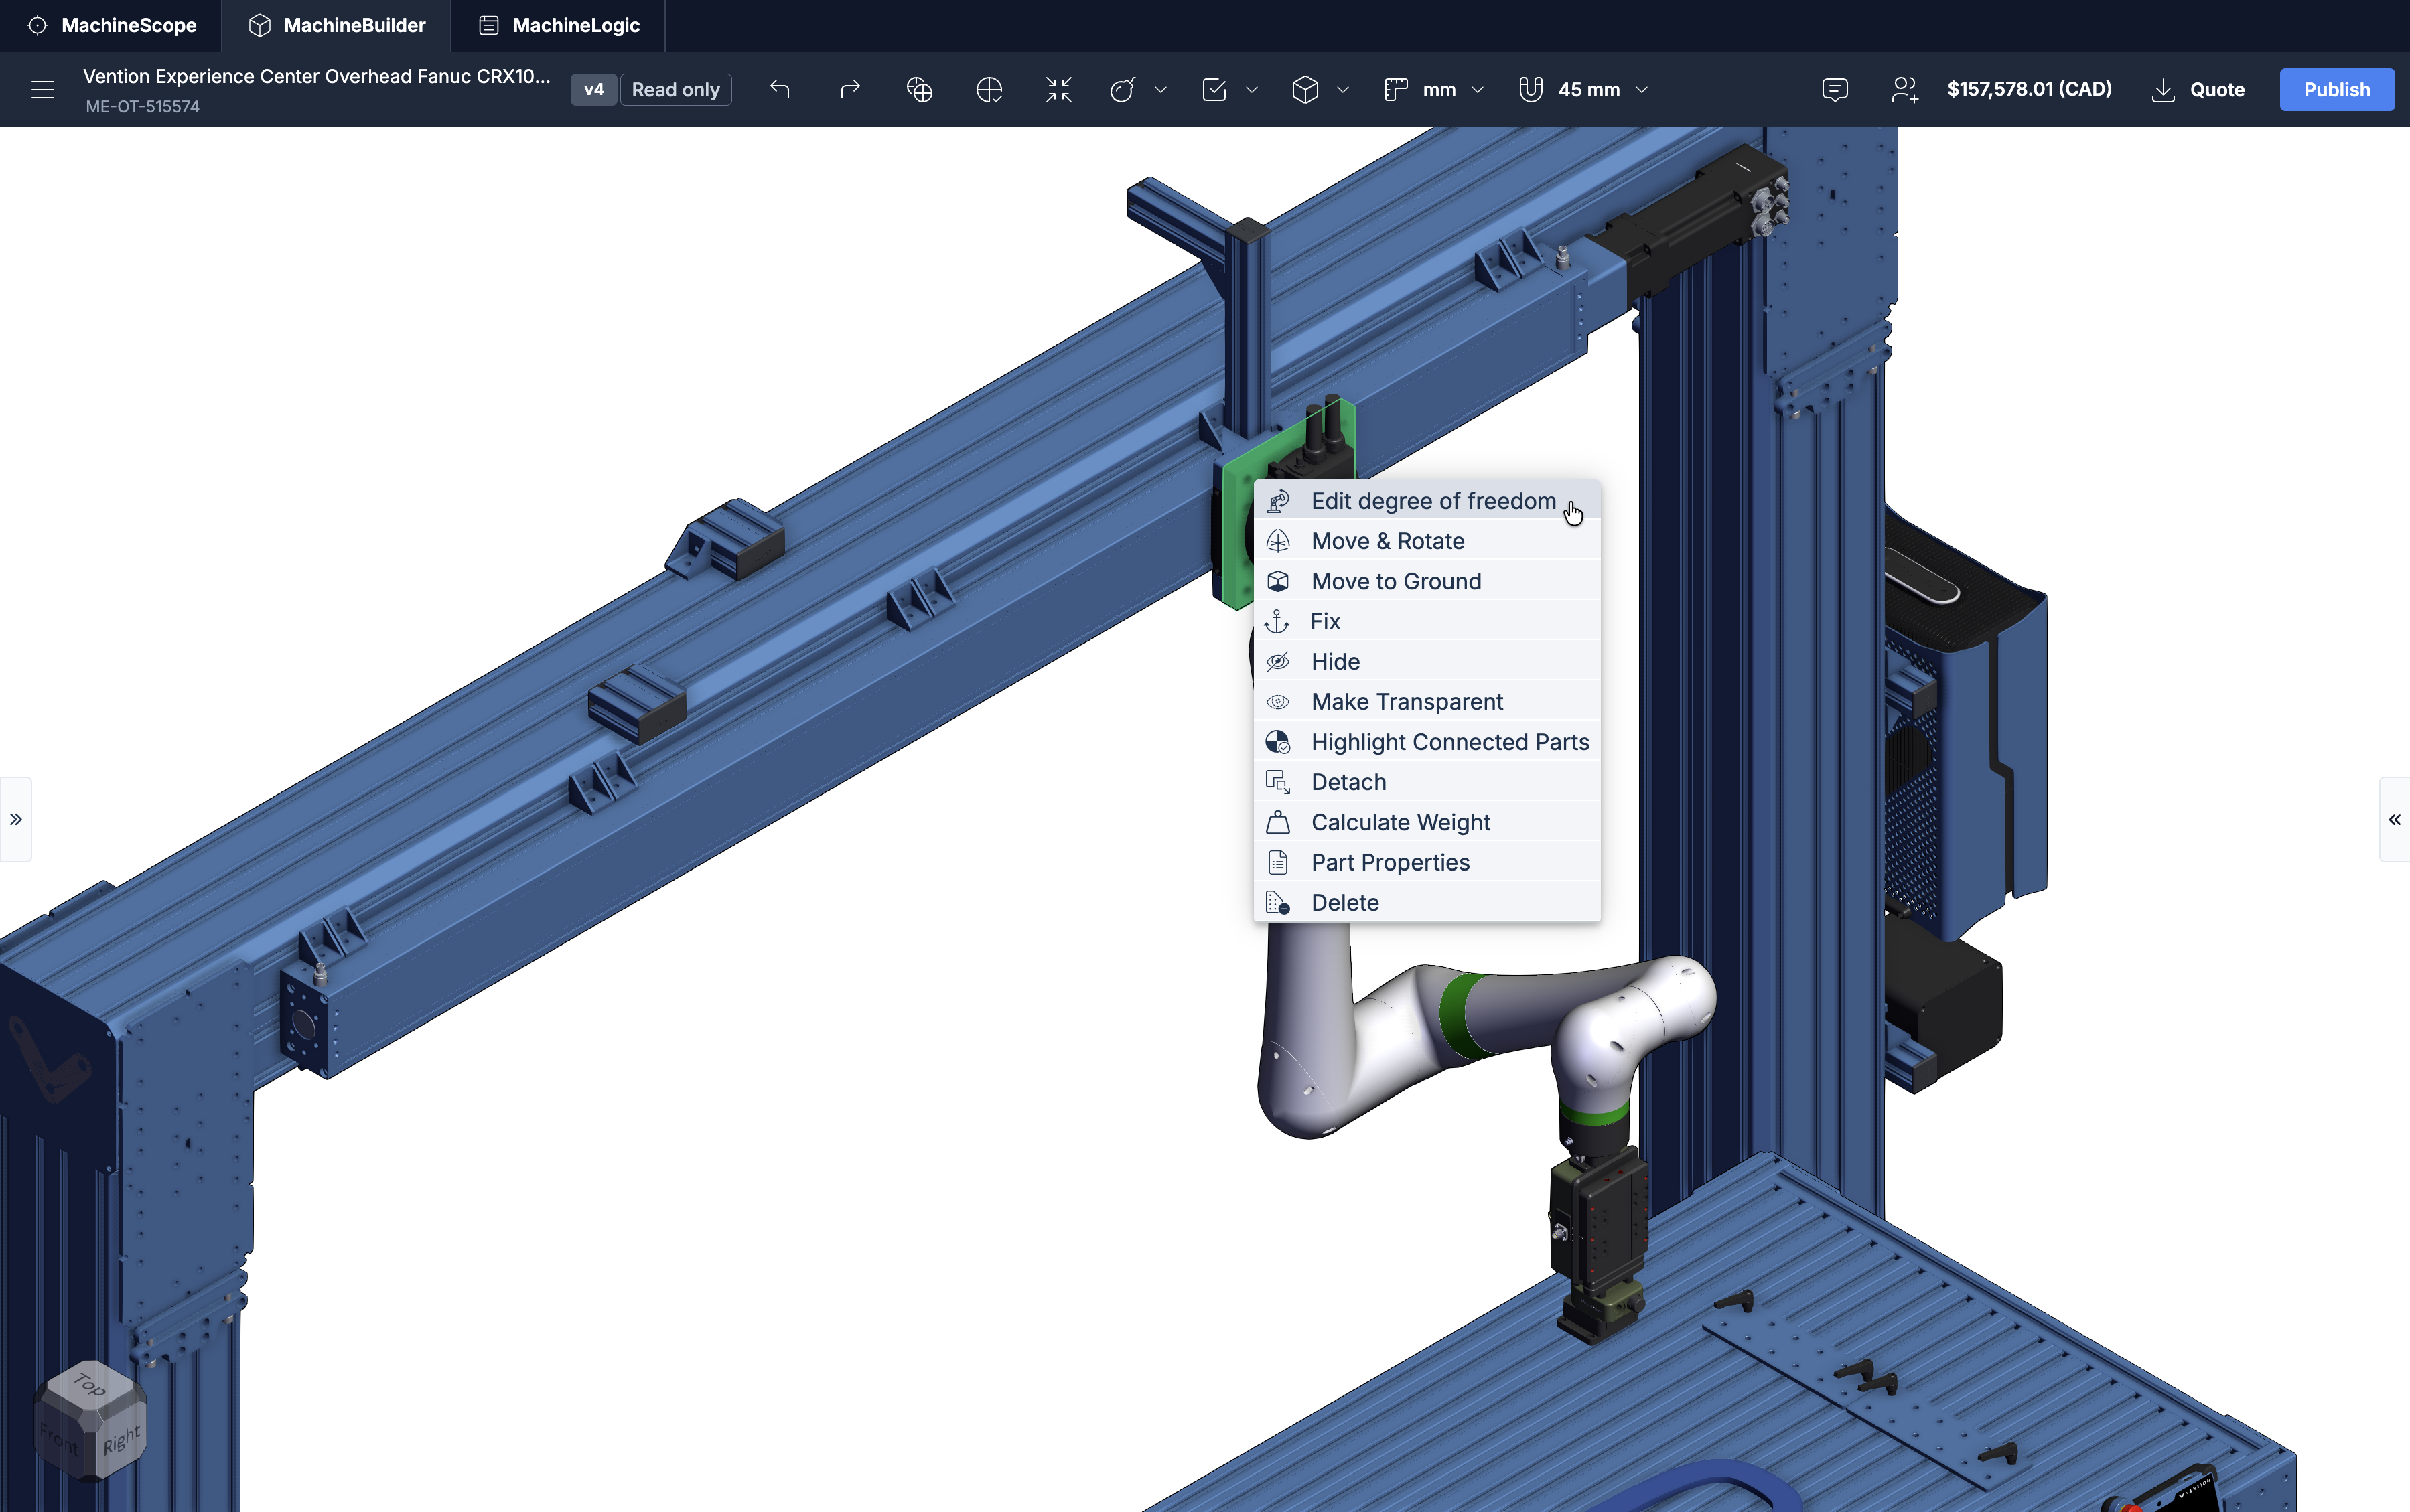The width and height of the screenshot is (2410, 1512).
Task: Choose Calculate Weight in context menu
Action: coord(1427,822)
